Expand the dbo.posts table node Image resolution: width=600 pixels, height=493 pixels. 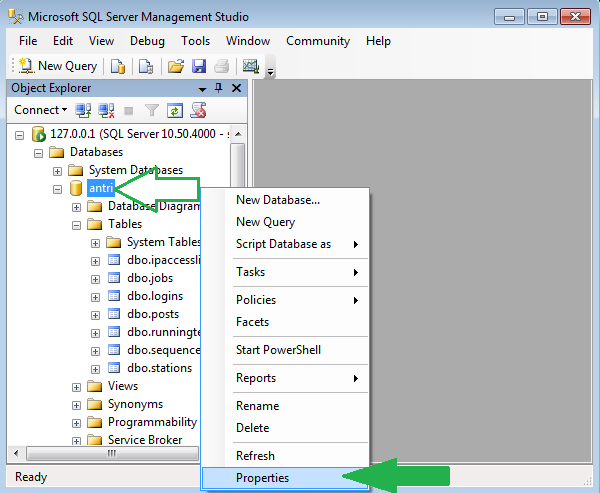coord(95,315)
